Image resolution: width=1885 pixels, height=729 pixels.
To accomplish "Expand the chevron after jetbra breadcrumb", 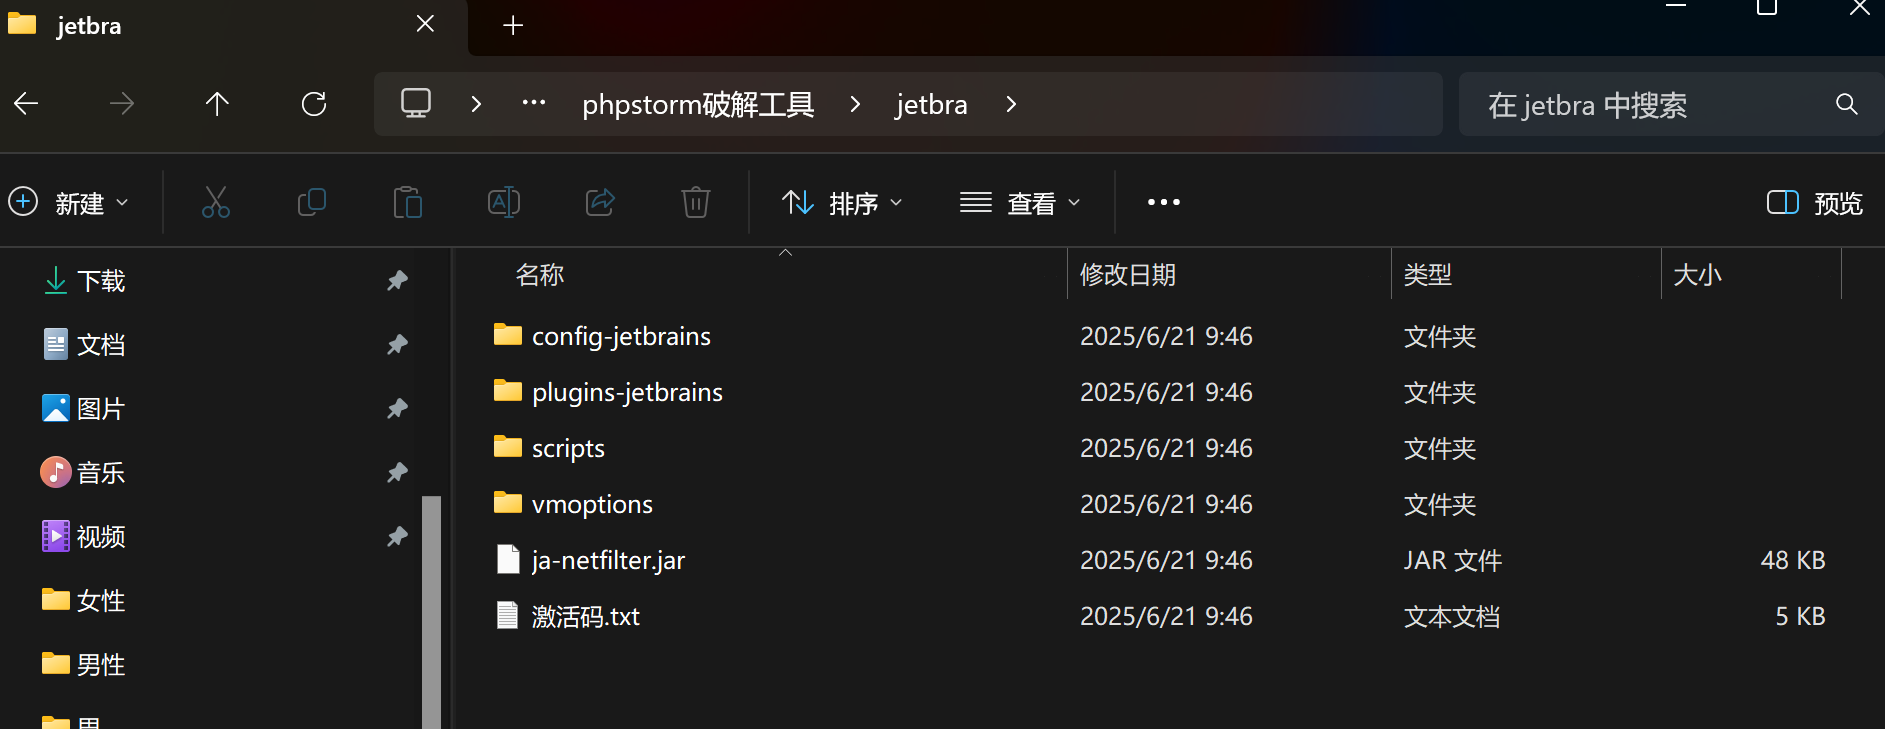I will click(x=1011, y=104).
